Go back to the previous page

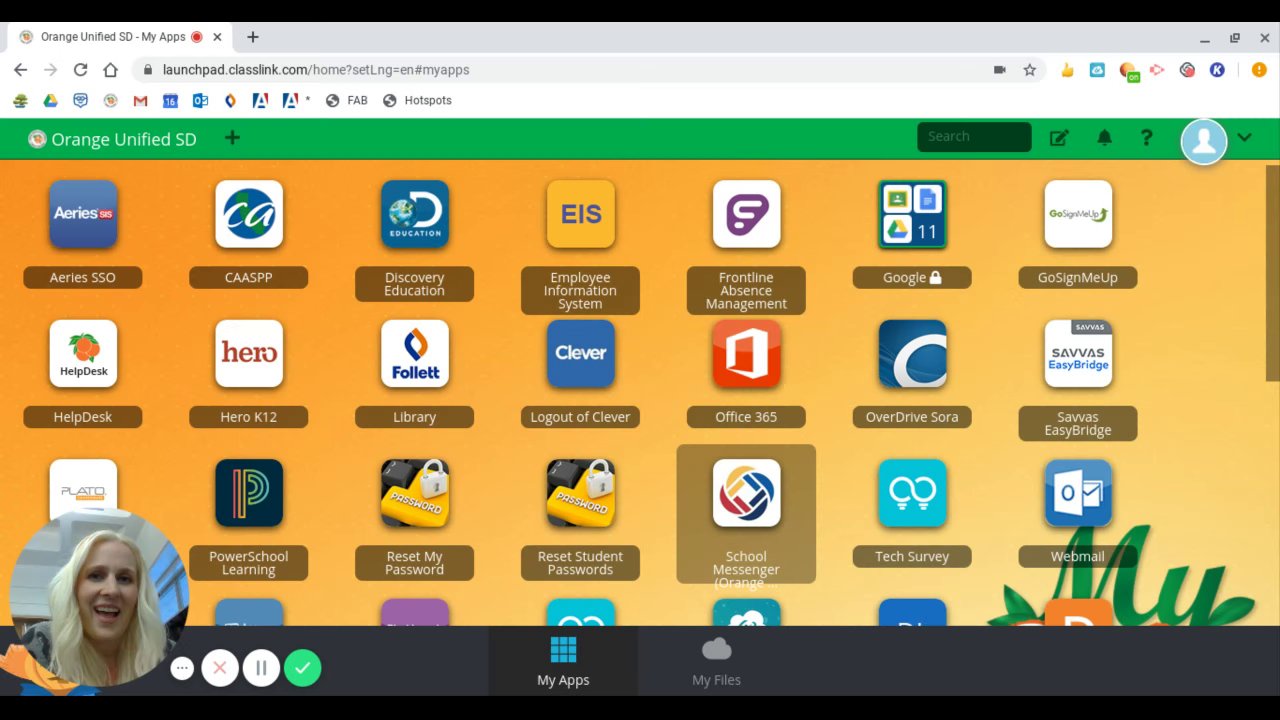pos(20,70)
